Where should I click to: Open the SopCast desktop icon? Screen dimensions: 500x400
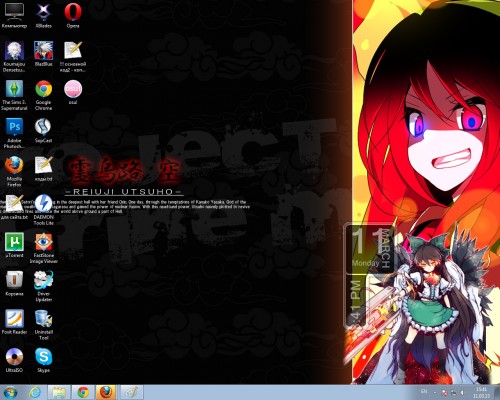43,131
